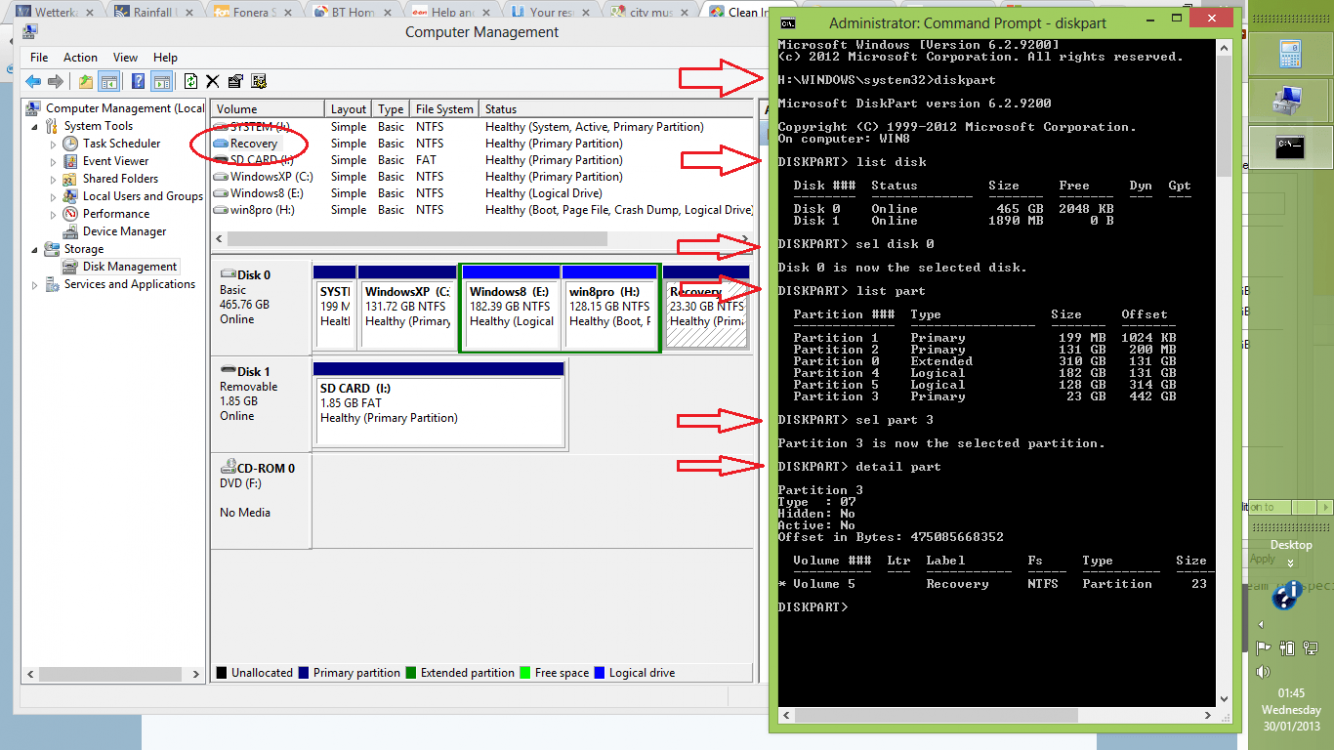The height and width of the screenshot is (750, 1334).
Task: Click the Up one level folder icon
Action: point(86,82)
